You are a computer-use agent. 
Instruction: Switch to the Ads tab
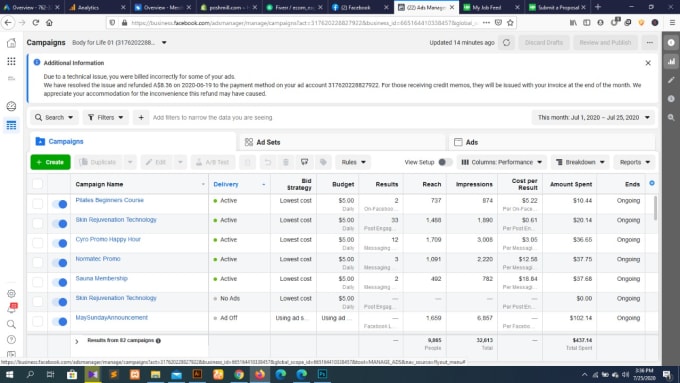[552, 142]
